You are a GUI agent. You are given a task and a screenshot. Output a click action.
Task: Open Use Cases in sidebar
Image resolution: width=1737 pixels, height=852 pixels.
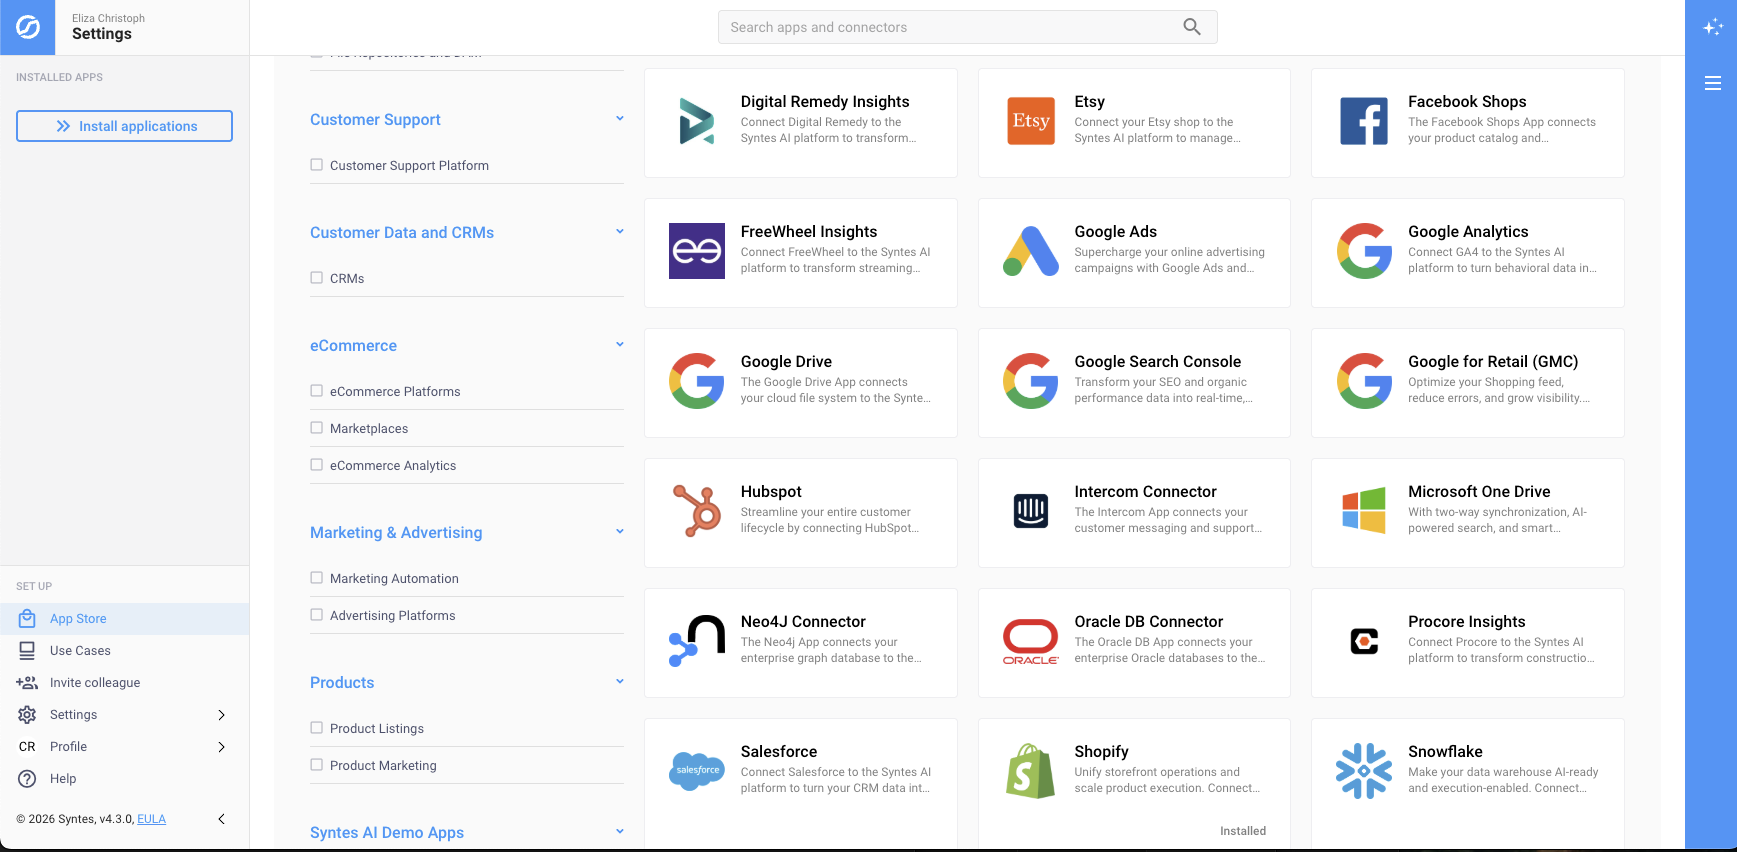(x=80, y=651)
